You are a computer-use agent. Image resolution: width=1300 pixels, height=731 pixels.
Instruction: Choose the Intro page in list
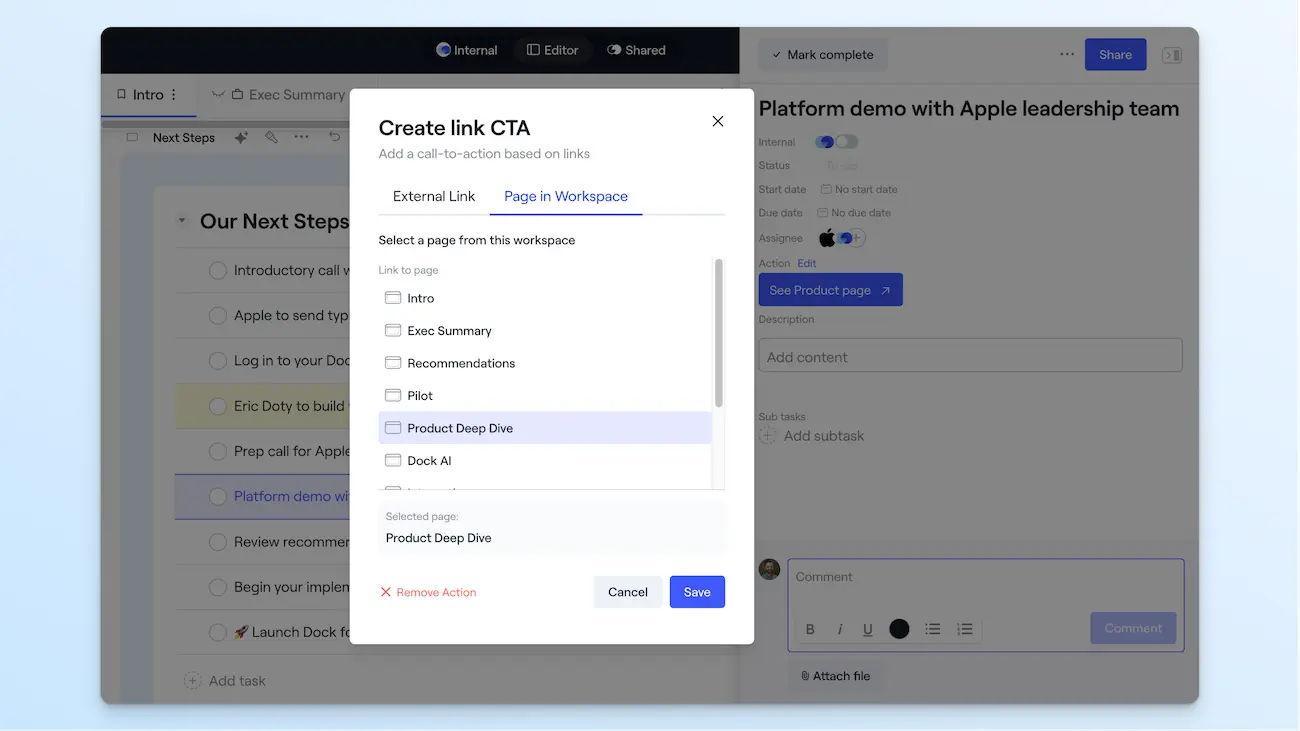pos(545,298)
